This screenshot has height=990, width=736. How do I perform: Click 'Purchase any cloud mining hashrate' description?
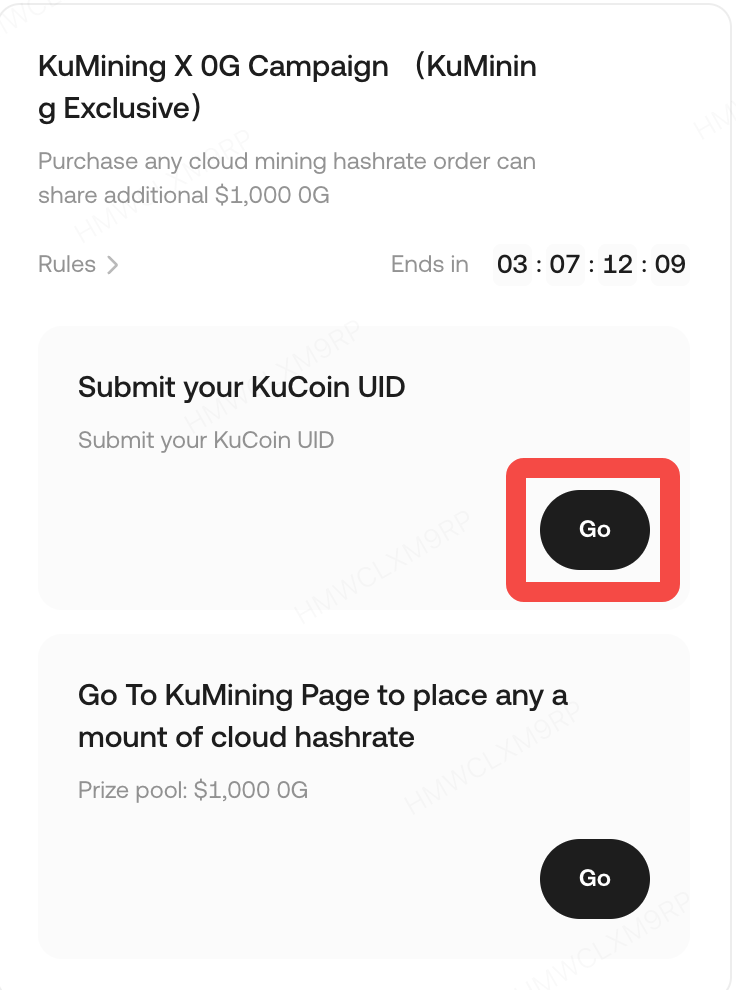(286, 162)
